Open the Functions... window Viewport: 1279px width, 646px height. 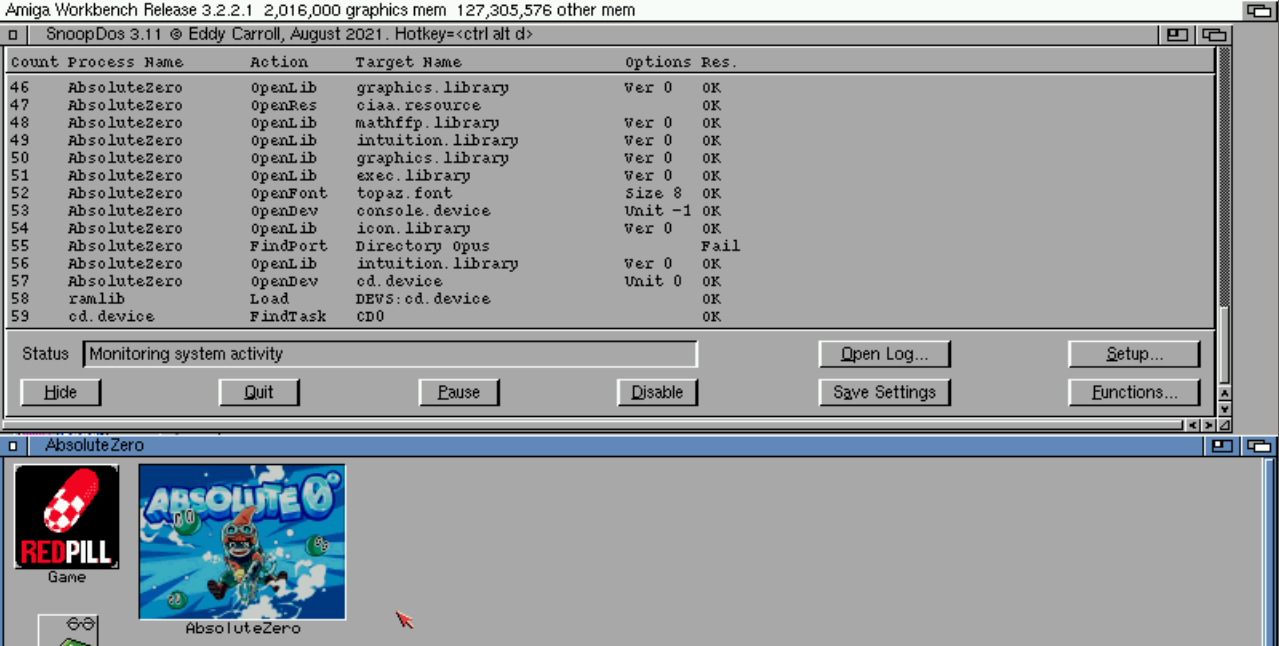[x=1134, y=393]
